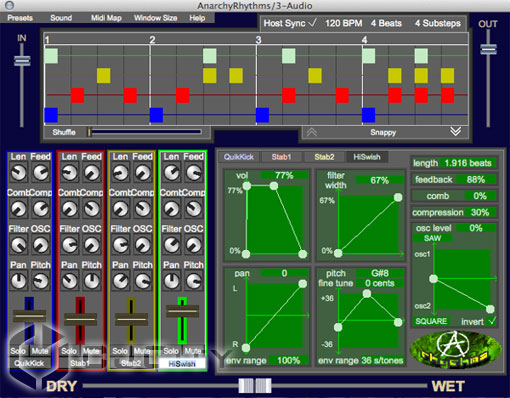The height and width of the screenshot is (398, 510).
Task: Open the Sound menu
Action: [61, 18]
